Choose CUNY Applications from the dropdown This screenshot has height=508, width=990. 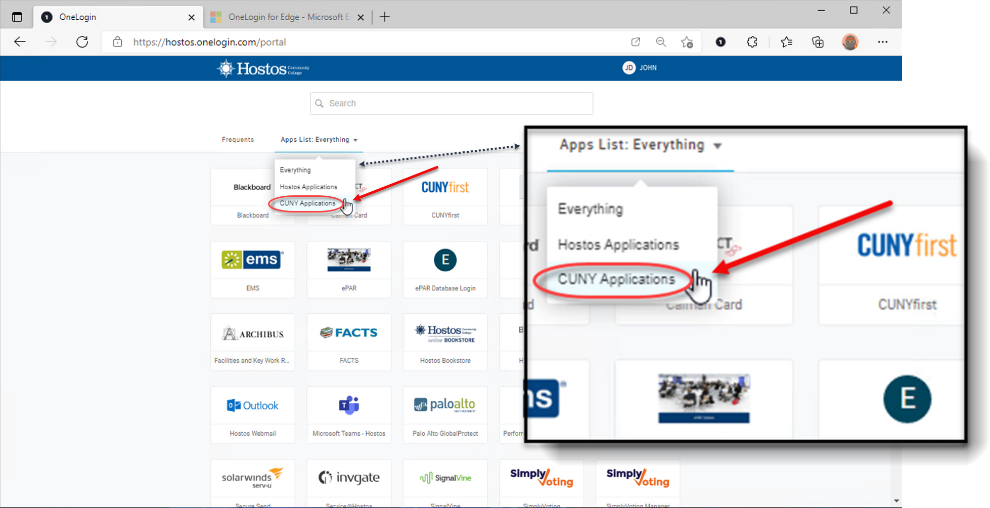click(307, 203)
